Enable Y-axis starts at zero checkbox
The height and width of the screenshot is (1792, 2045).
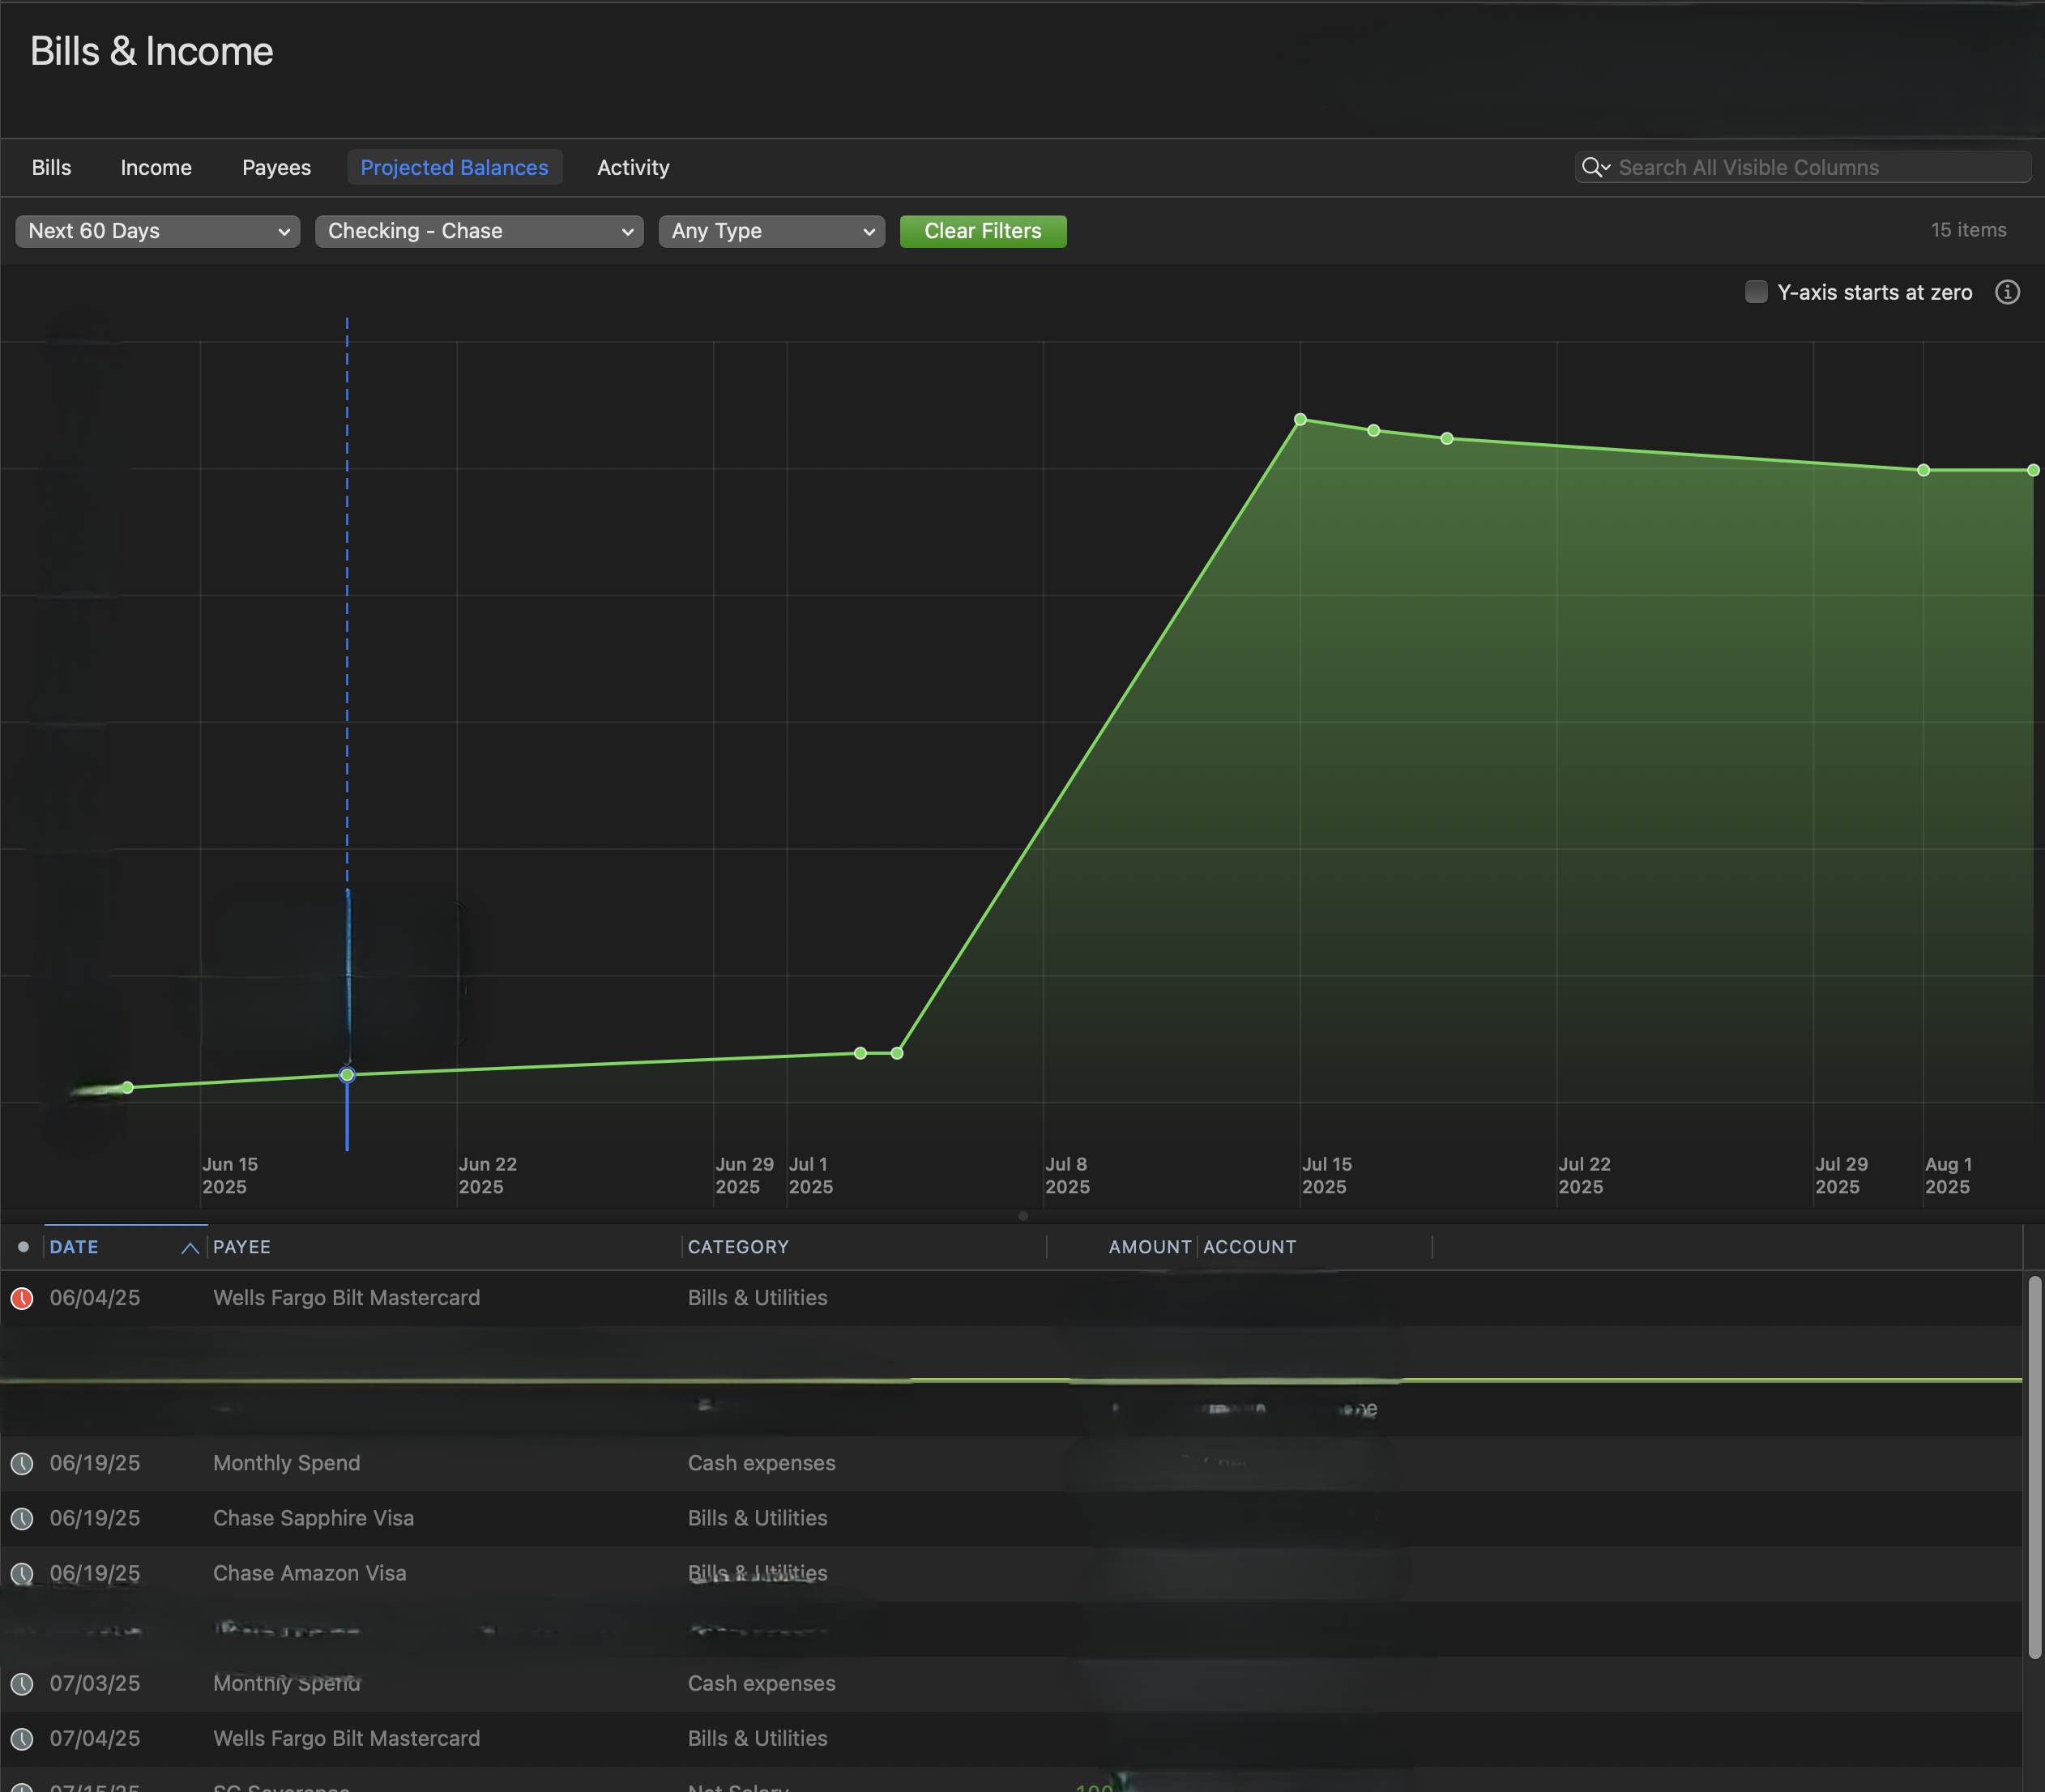1756,292
